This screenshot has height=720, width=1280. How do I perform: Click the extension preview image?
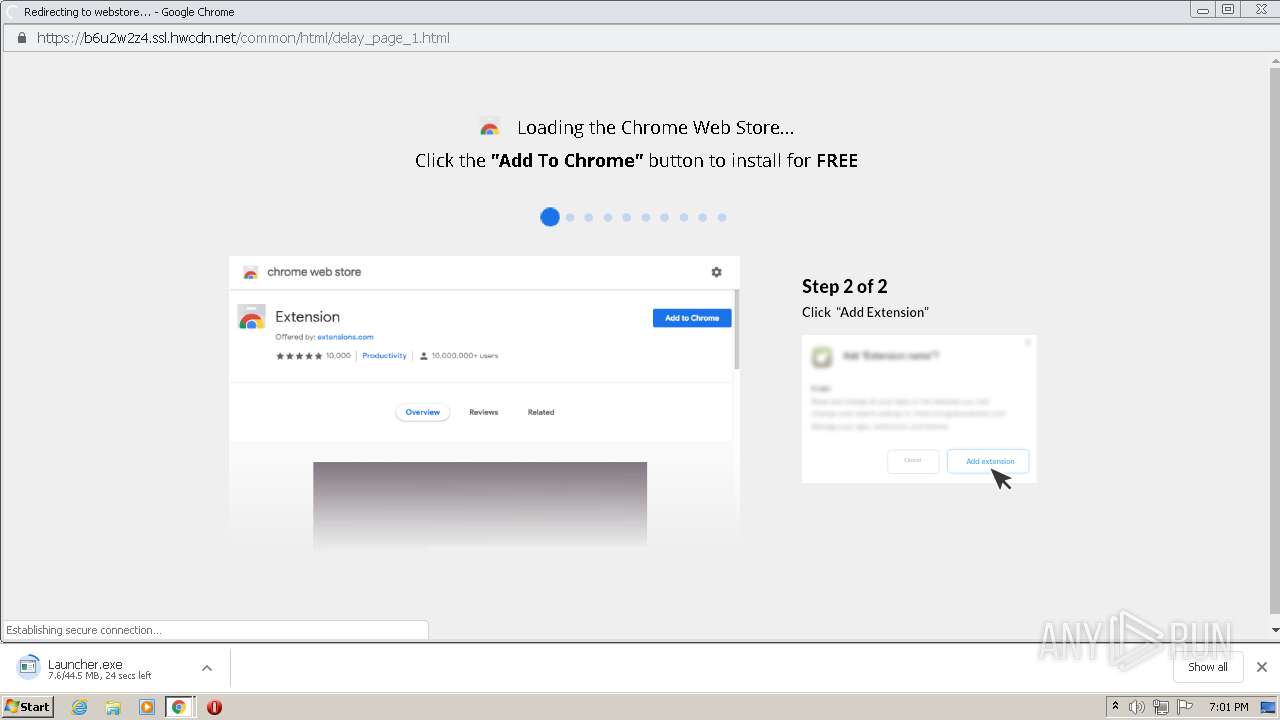[x=480, y=505]
